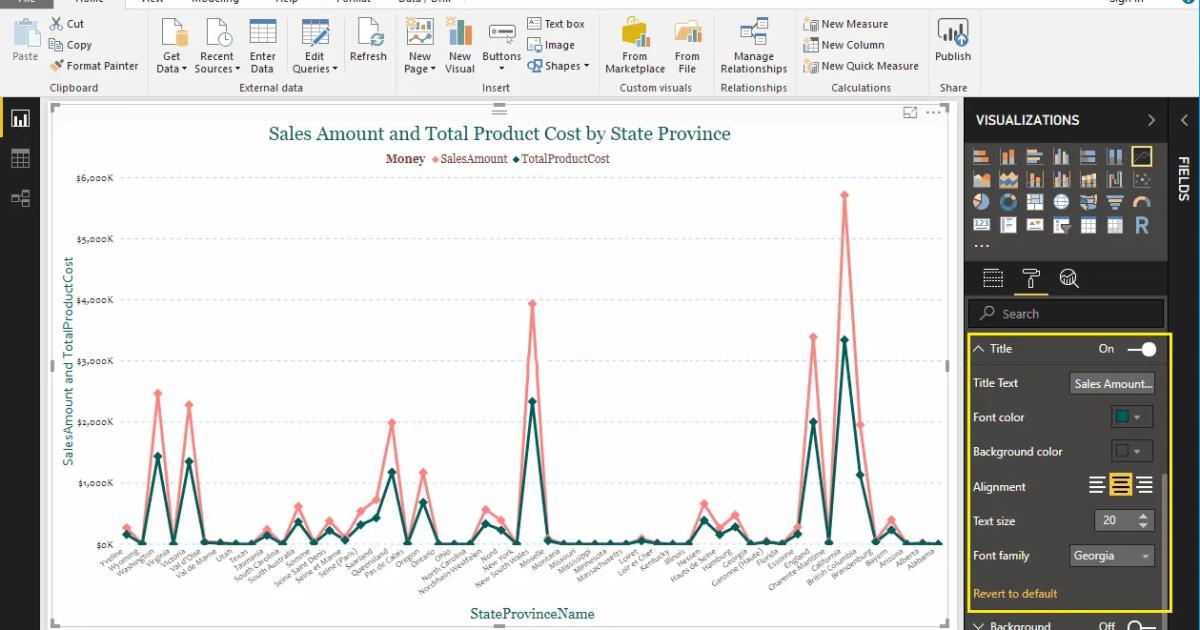Open the Manage Relationships dialog
Viewport: 1200px width, 630px height.
coord(753,44)
